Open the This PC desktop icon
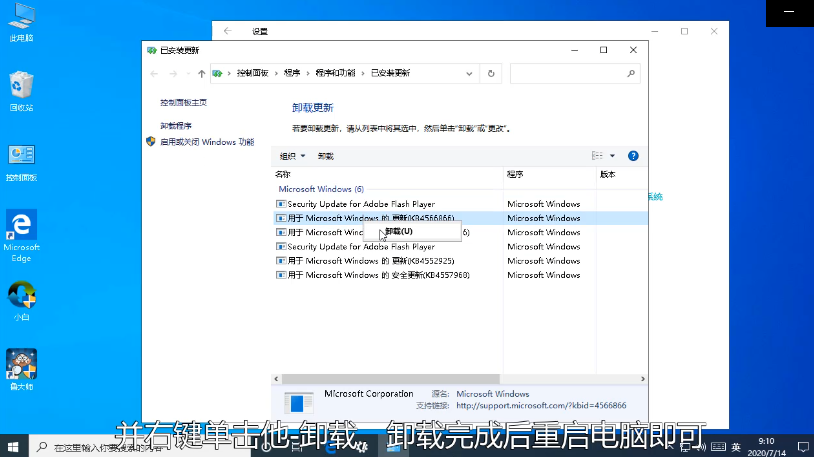 [21, 22]
